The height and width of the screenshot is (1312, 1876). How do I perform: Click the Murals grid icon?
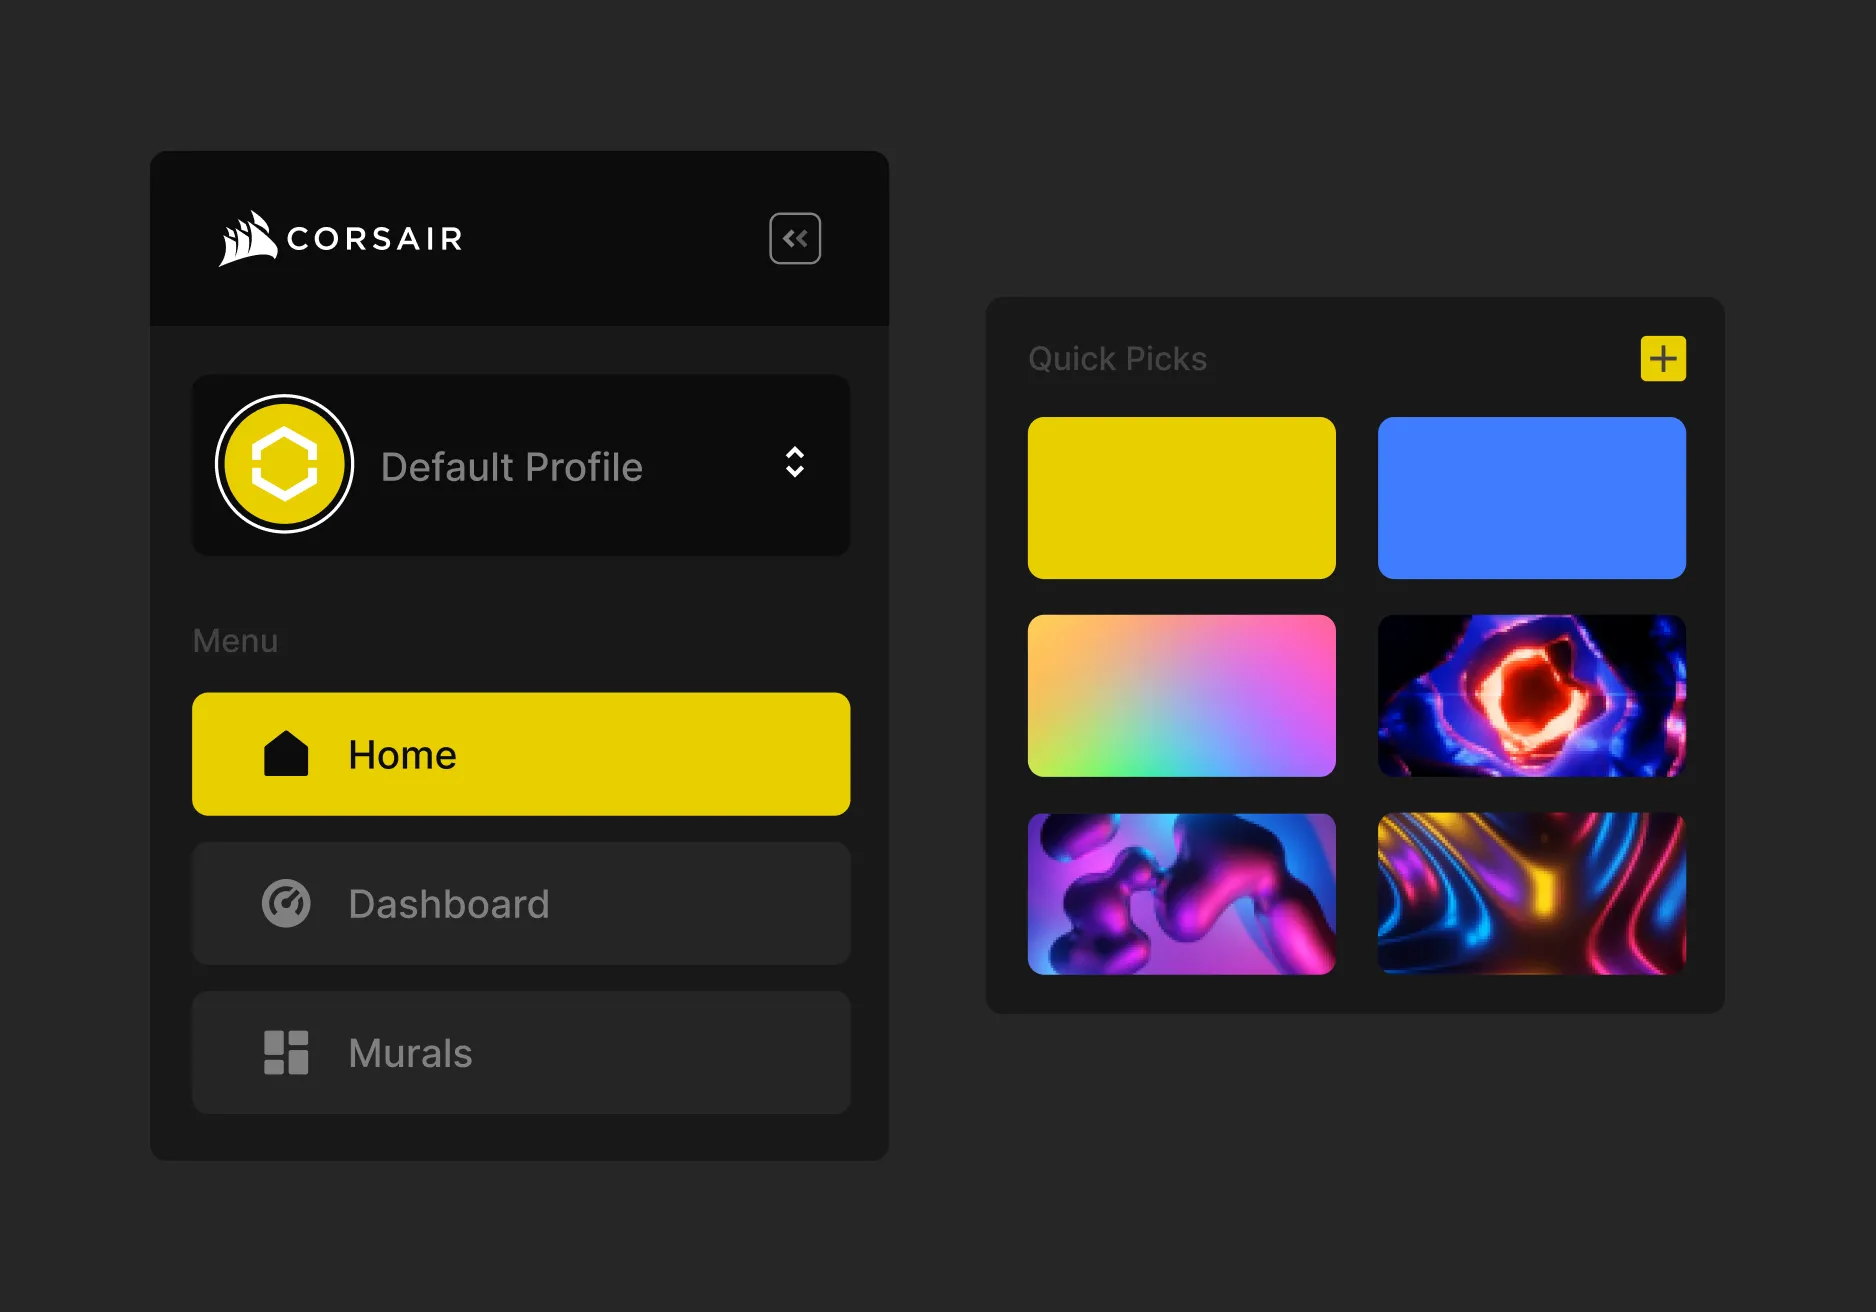(286, 1053)
